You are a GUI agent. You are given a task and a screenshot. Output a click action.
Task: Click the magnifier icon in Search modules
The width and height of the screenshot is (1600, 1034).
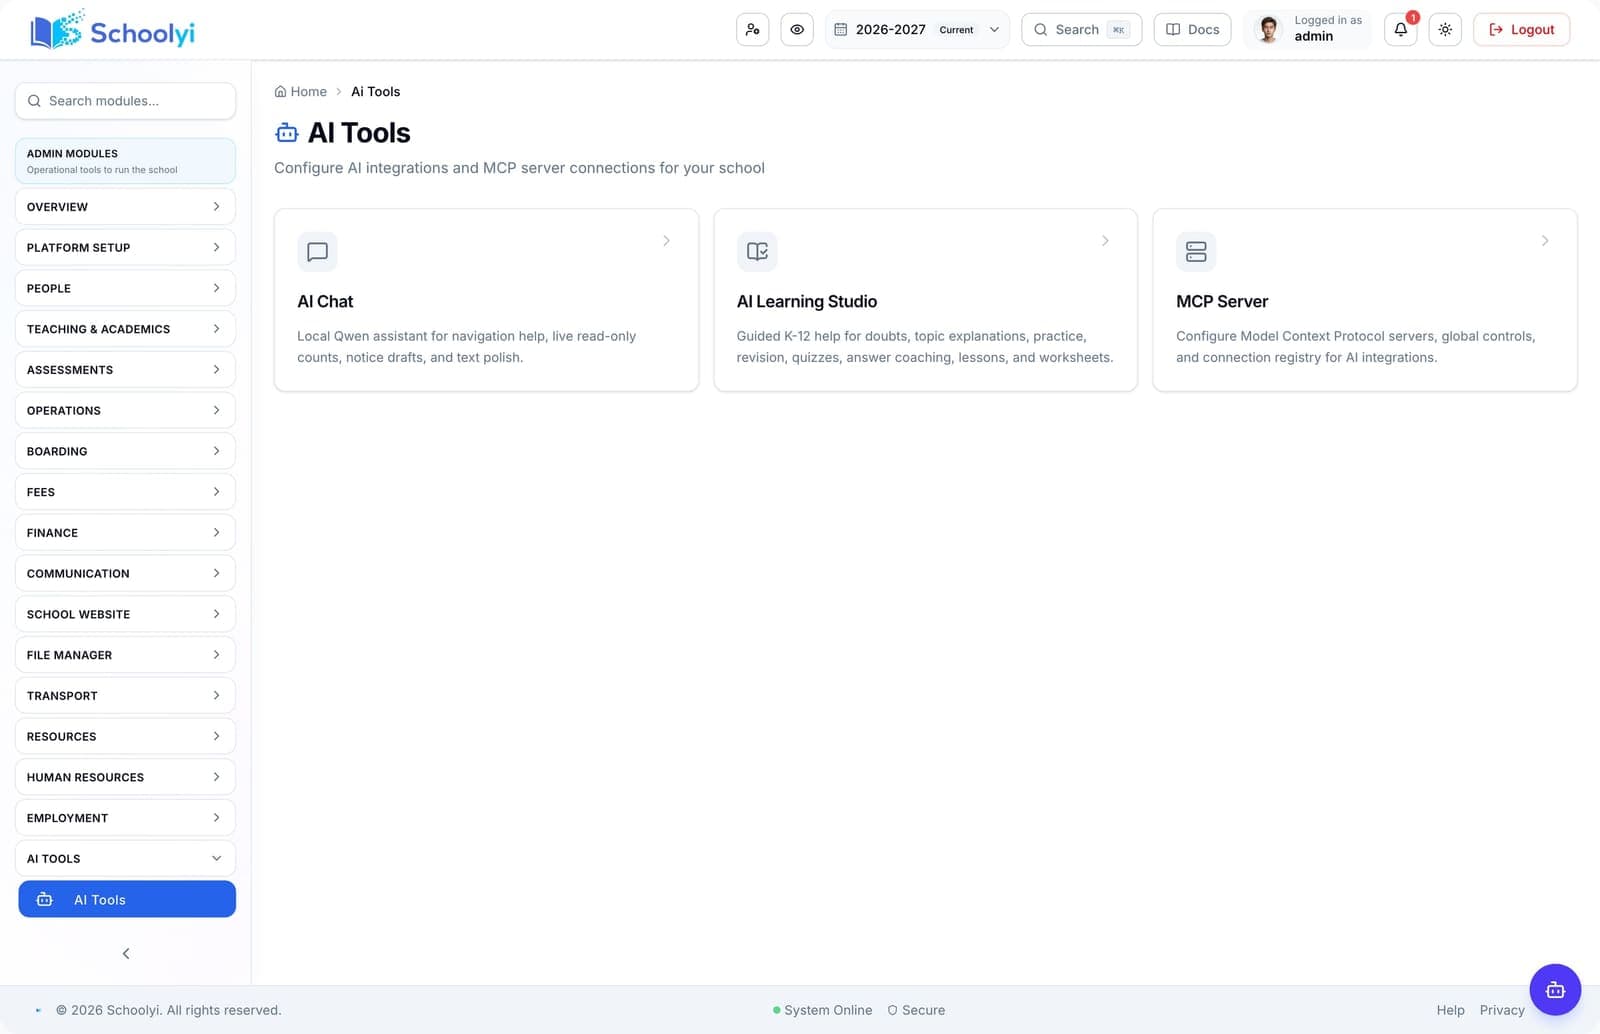[34, 101]
